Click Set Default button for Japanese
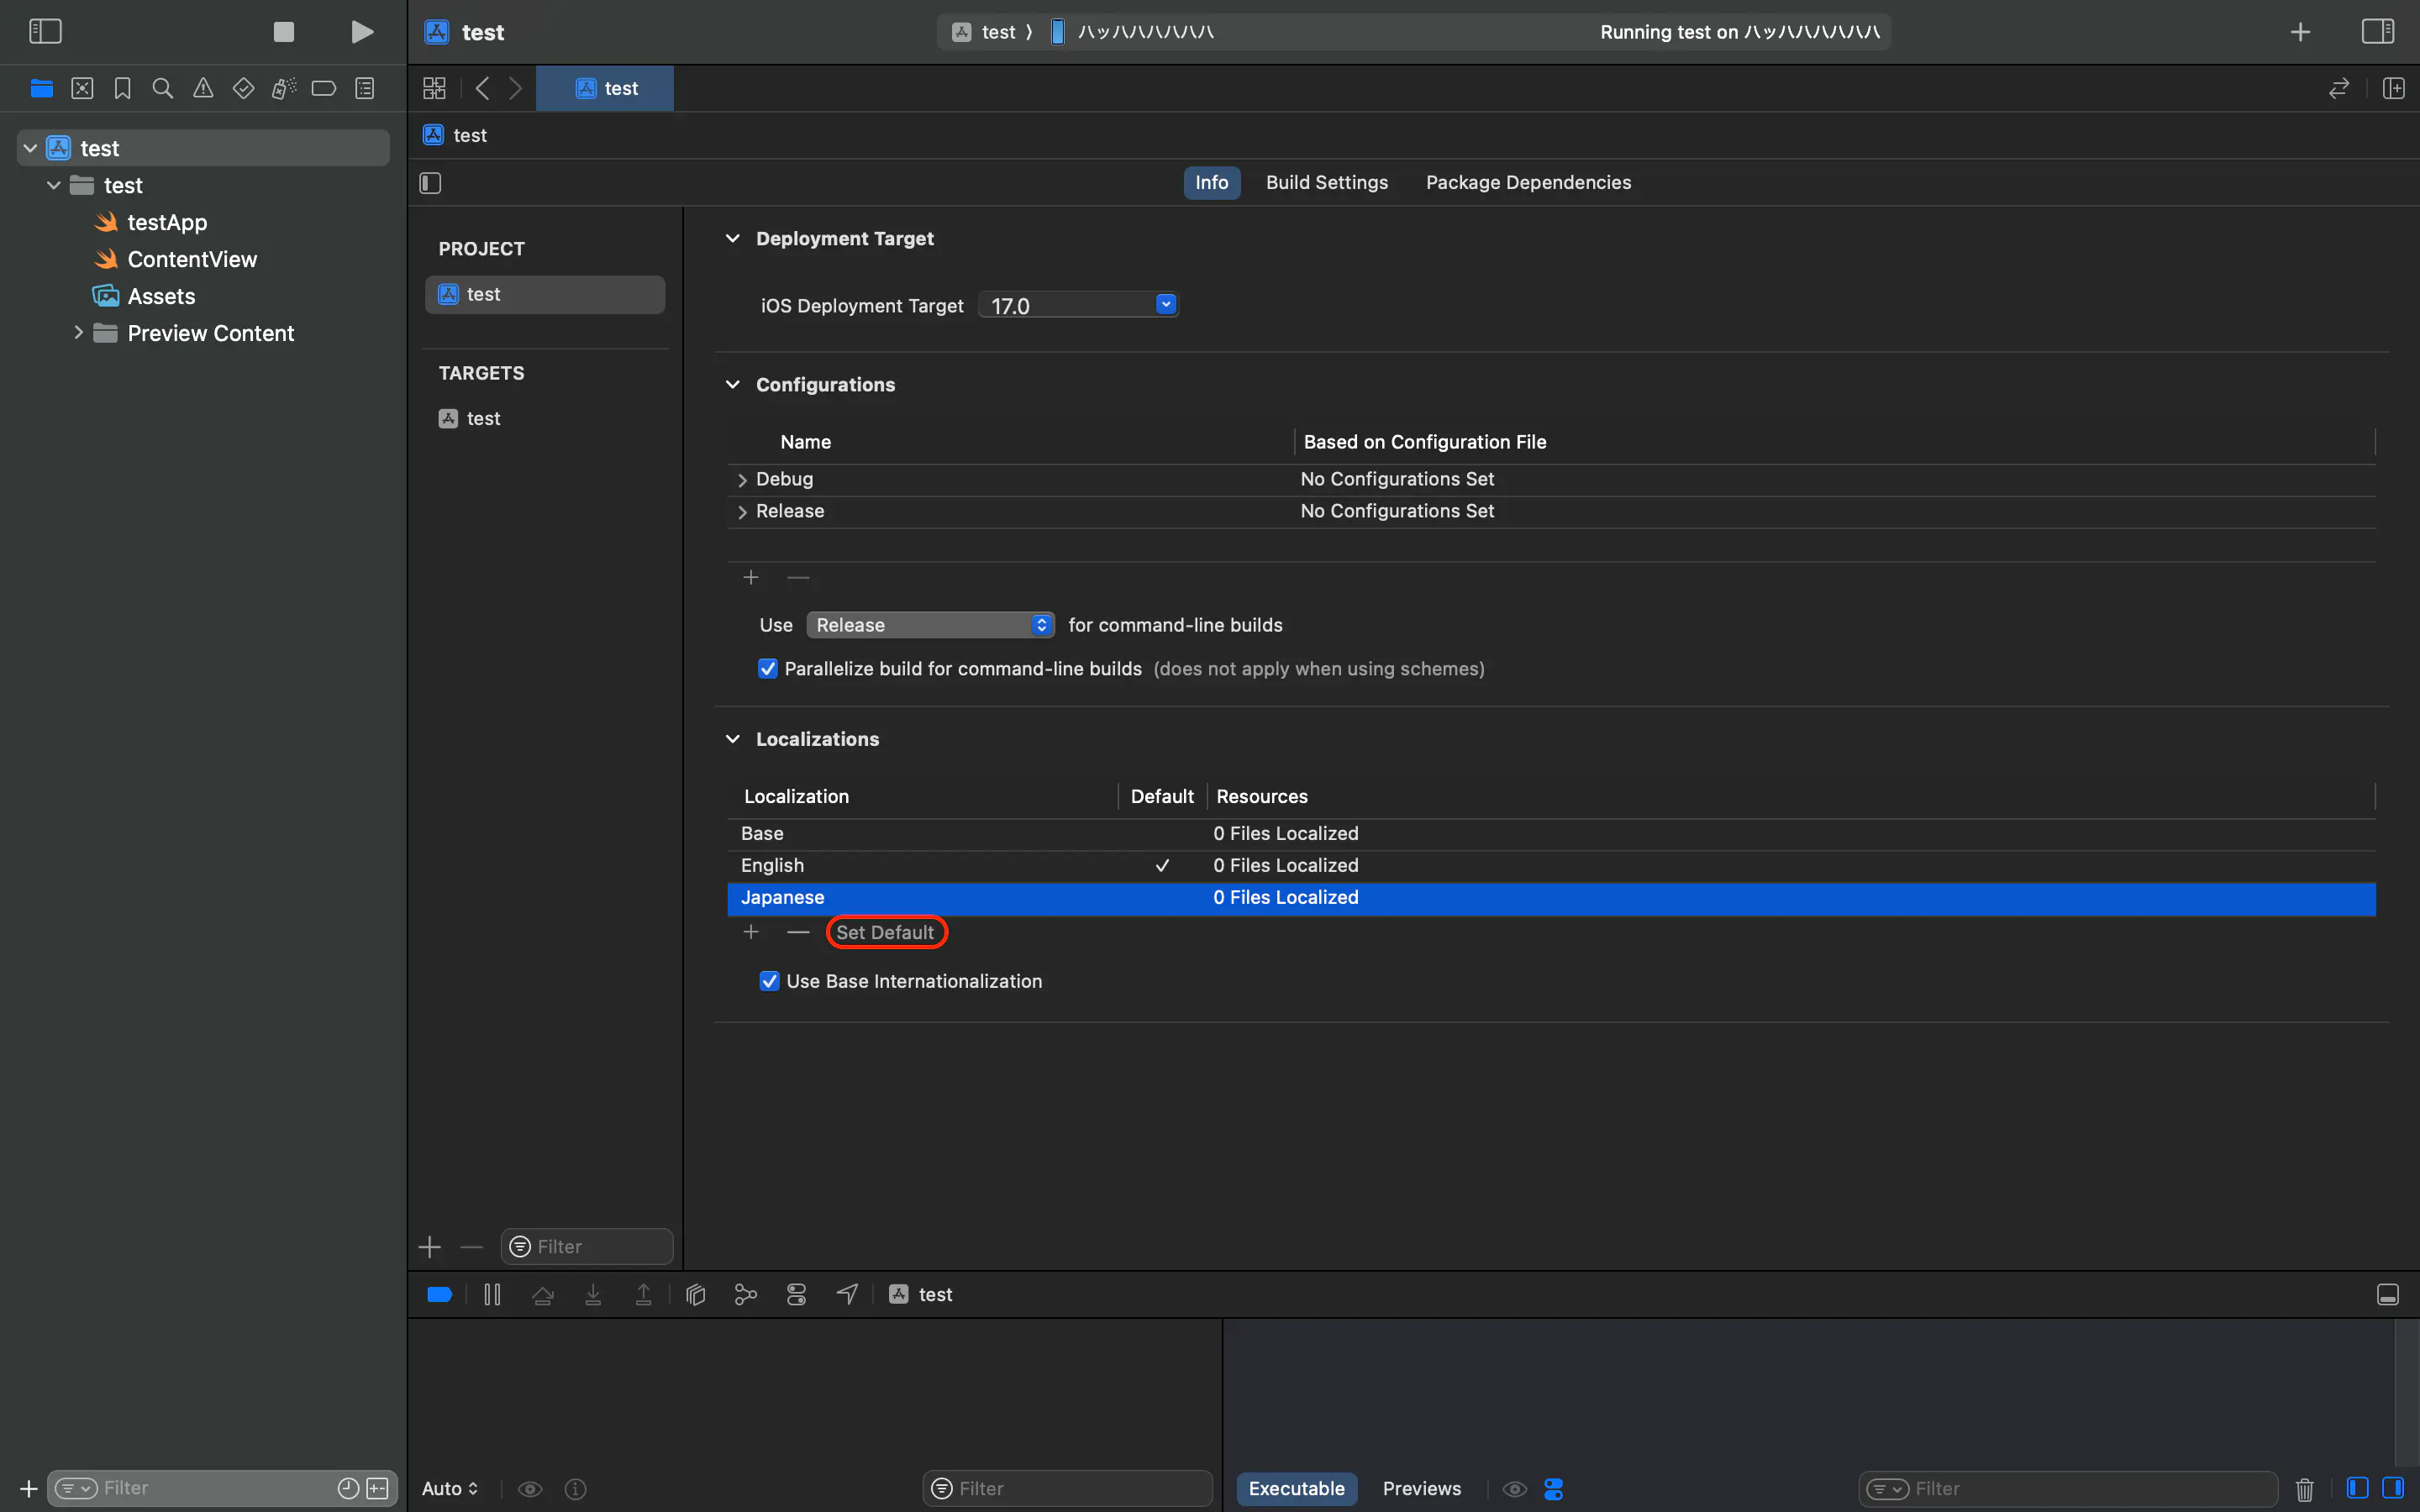The height and width of the screenshot is (1512, 2420). click(885, 932)
